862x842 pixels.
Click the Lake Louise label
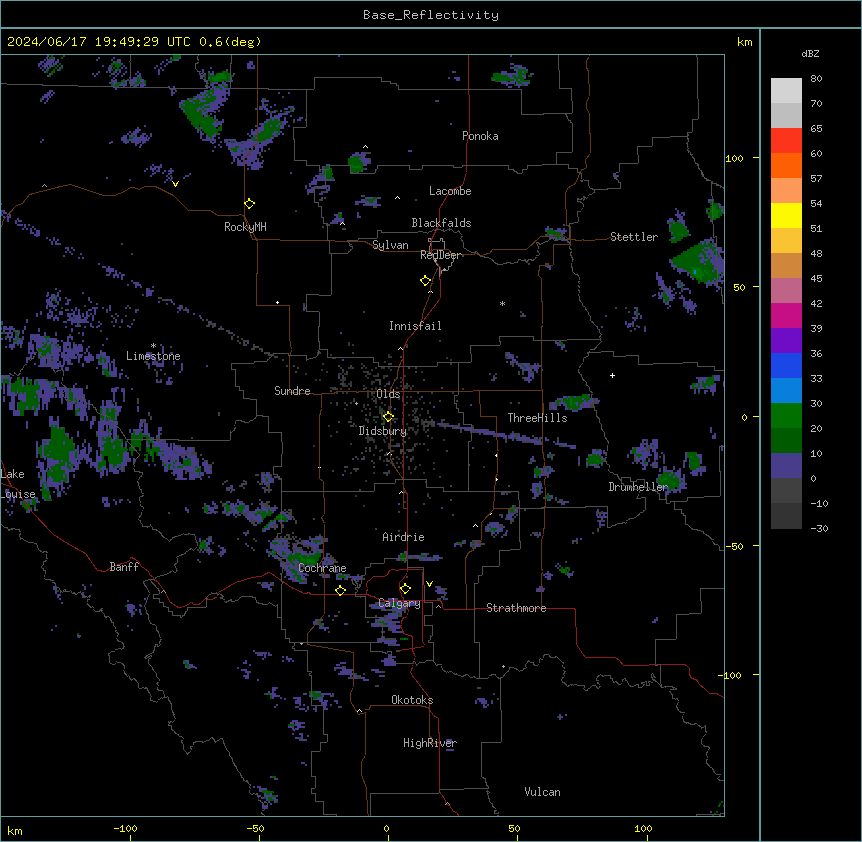pos(18,484)
